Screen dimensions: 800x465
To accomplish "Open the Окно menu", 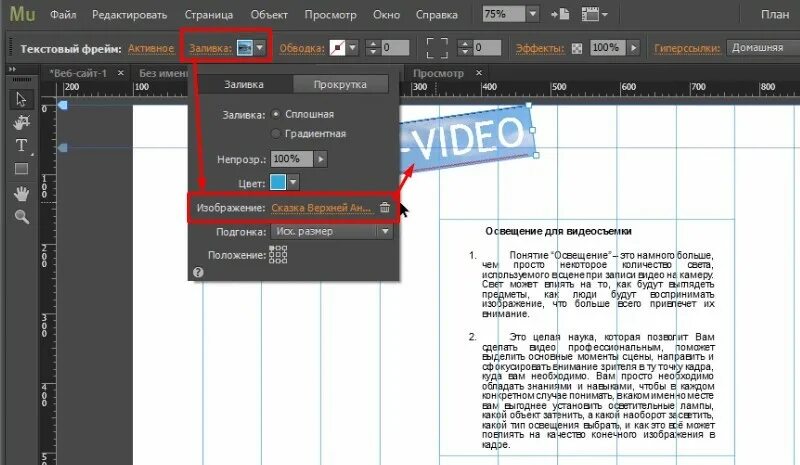I will click(386, 15).
